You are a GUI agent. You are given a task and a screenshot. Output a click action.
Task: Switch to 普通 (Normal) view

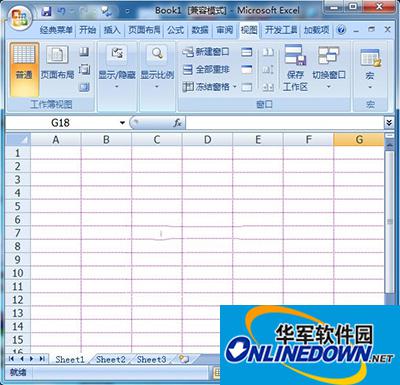tap(24, 69)
